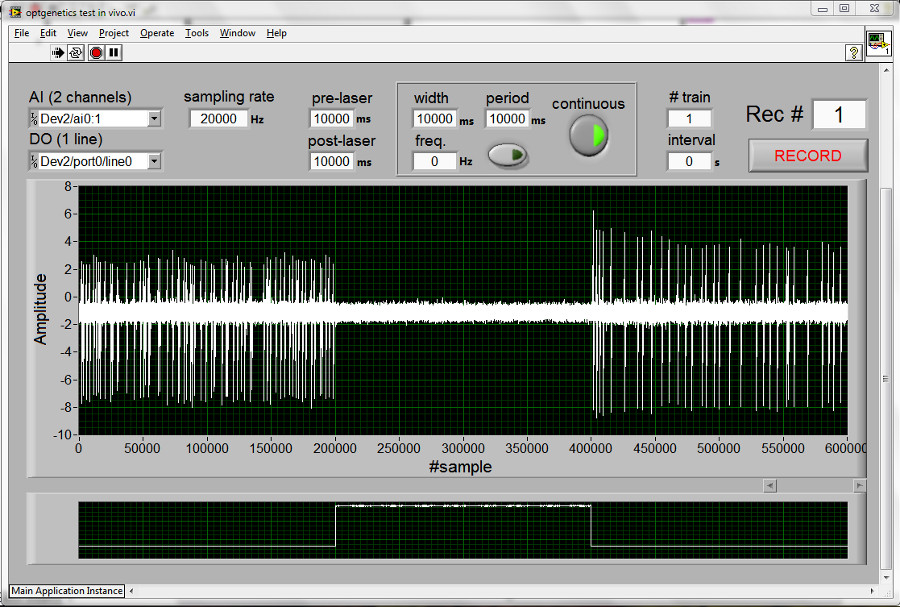Click the vertical scrollbar on the right
This screenshot has height=607, width=900.
click(x=885, y=378)
